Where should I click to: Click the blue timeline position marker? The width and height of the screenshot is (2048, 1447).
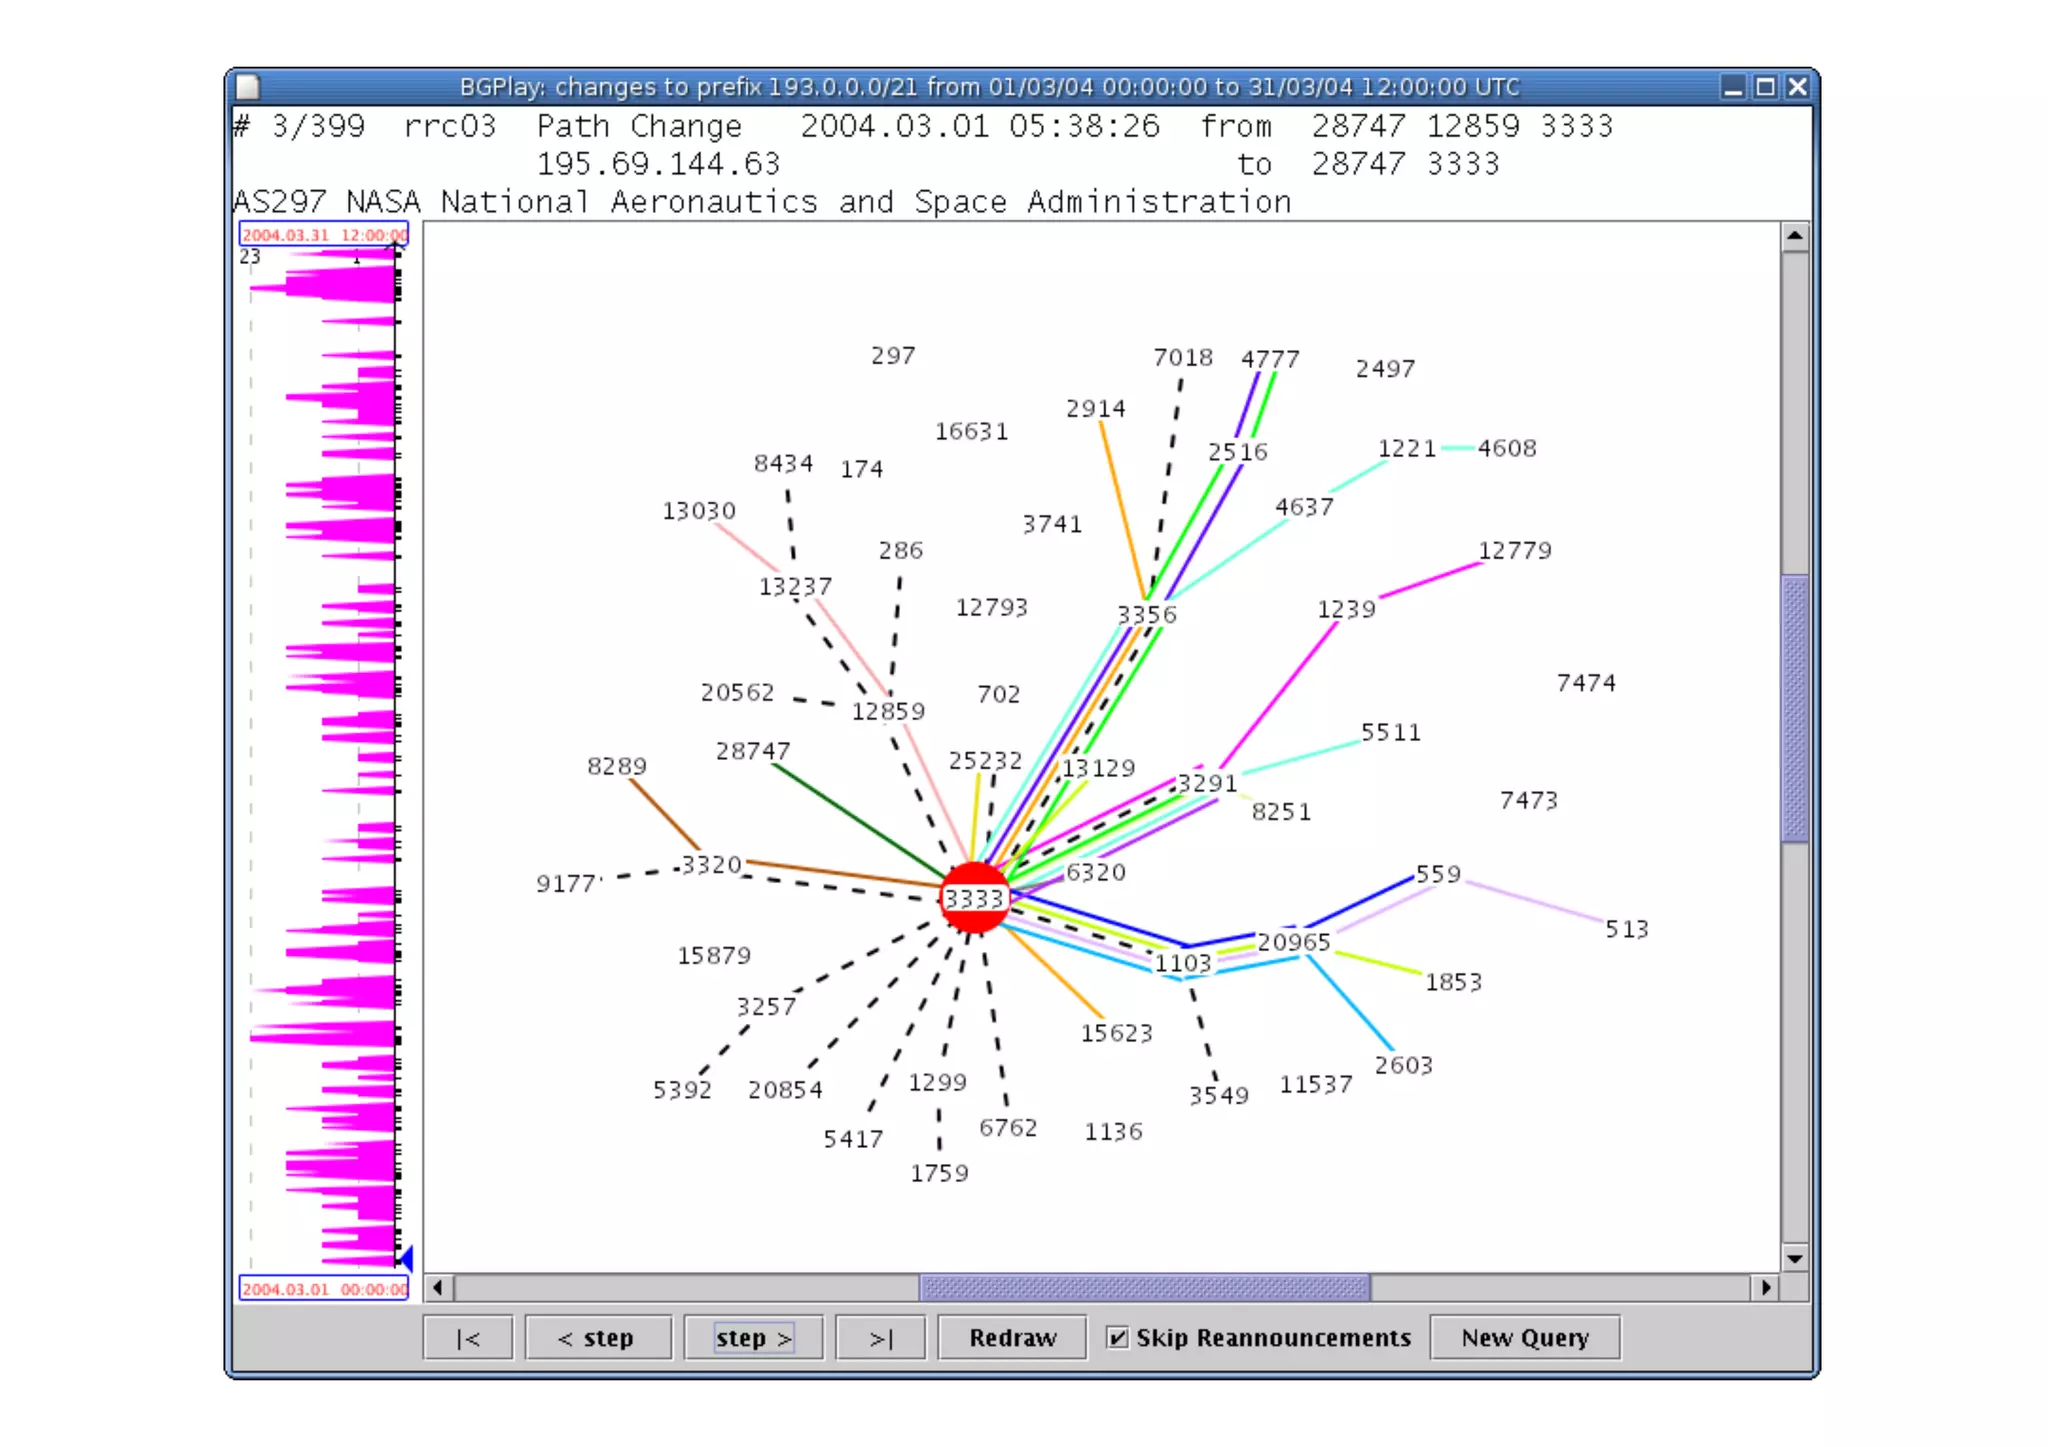406,1258
